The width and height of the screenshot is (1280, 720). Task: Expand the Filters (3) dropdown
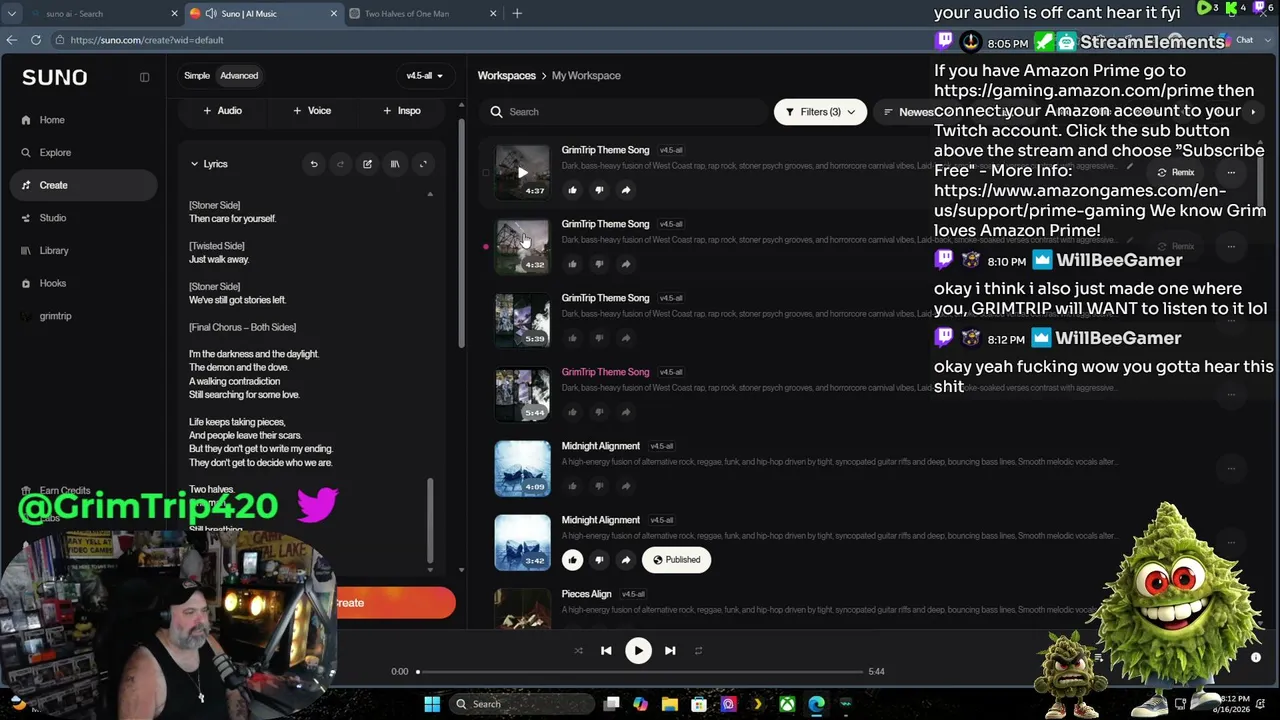(820, 112)
